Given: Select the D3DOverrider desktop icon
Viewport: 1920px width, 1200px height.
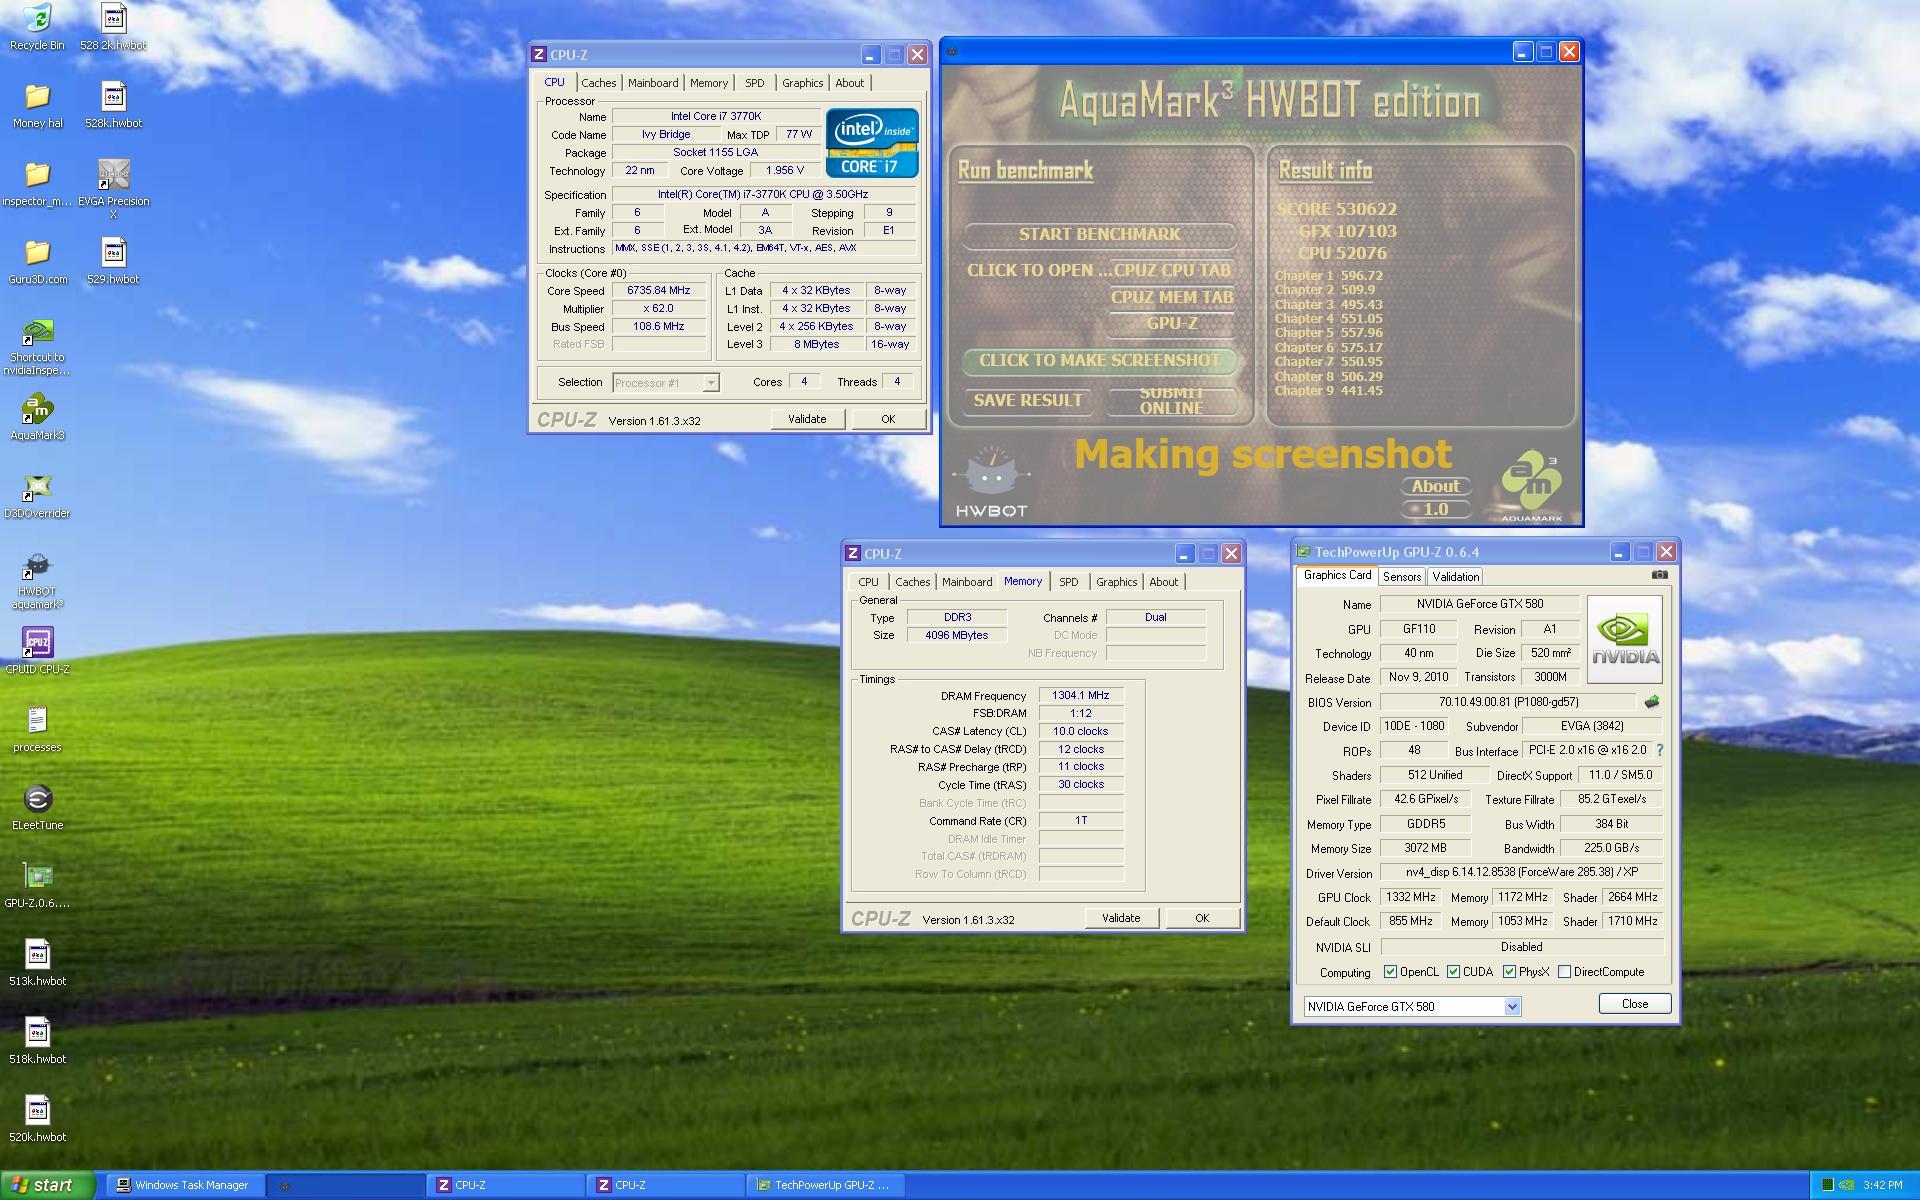Looking at the screenshot, I should (37, 496).
